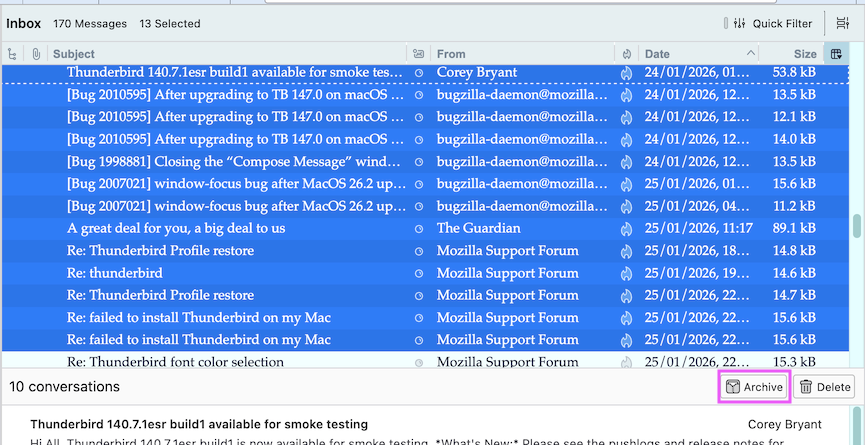This screenshot has height=445, width=865.
Task: Toggle the Quick Filter bar
Action: click(770, 23)
